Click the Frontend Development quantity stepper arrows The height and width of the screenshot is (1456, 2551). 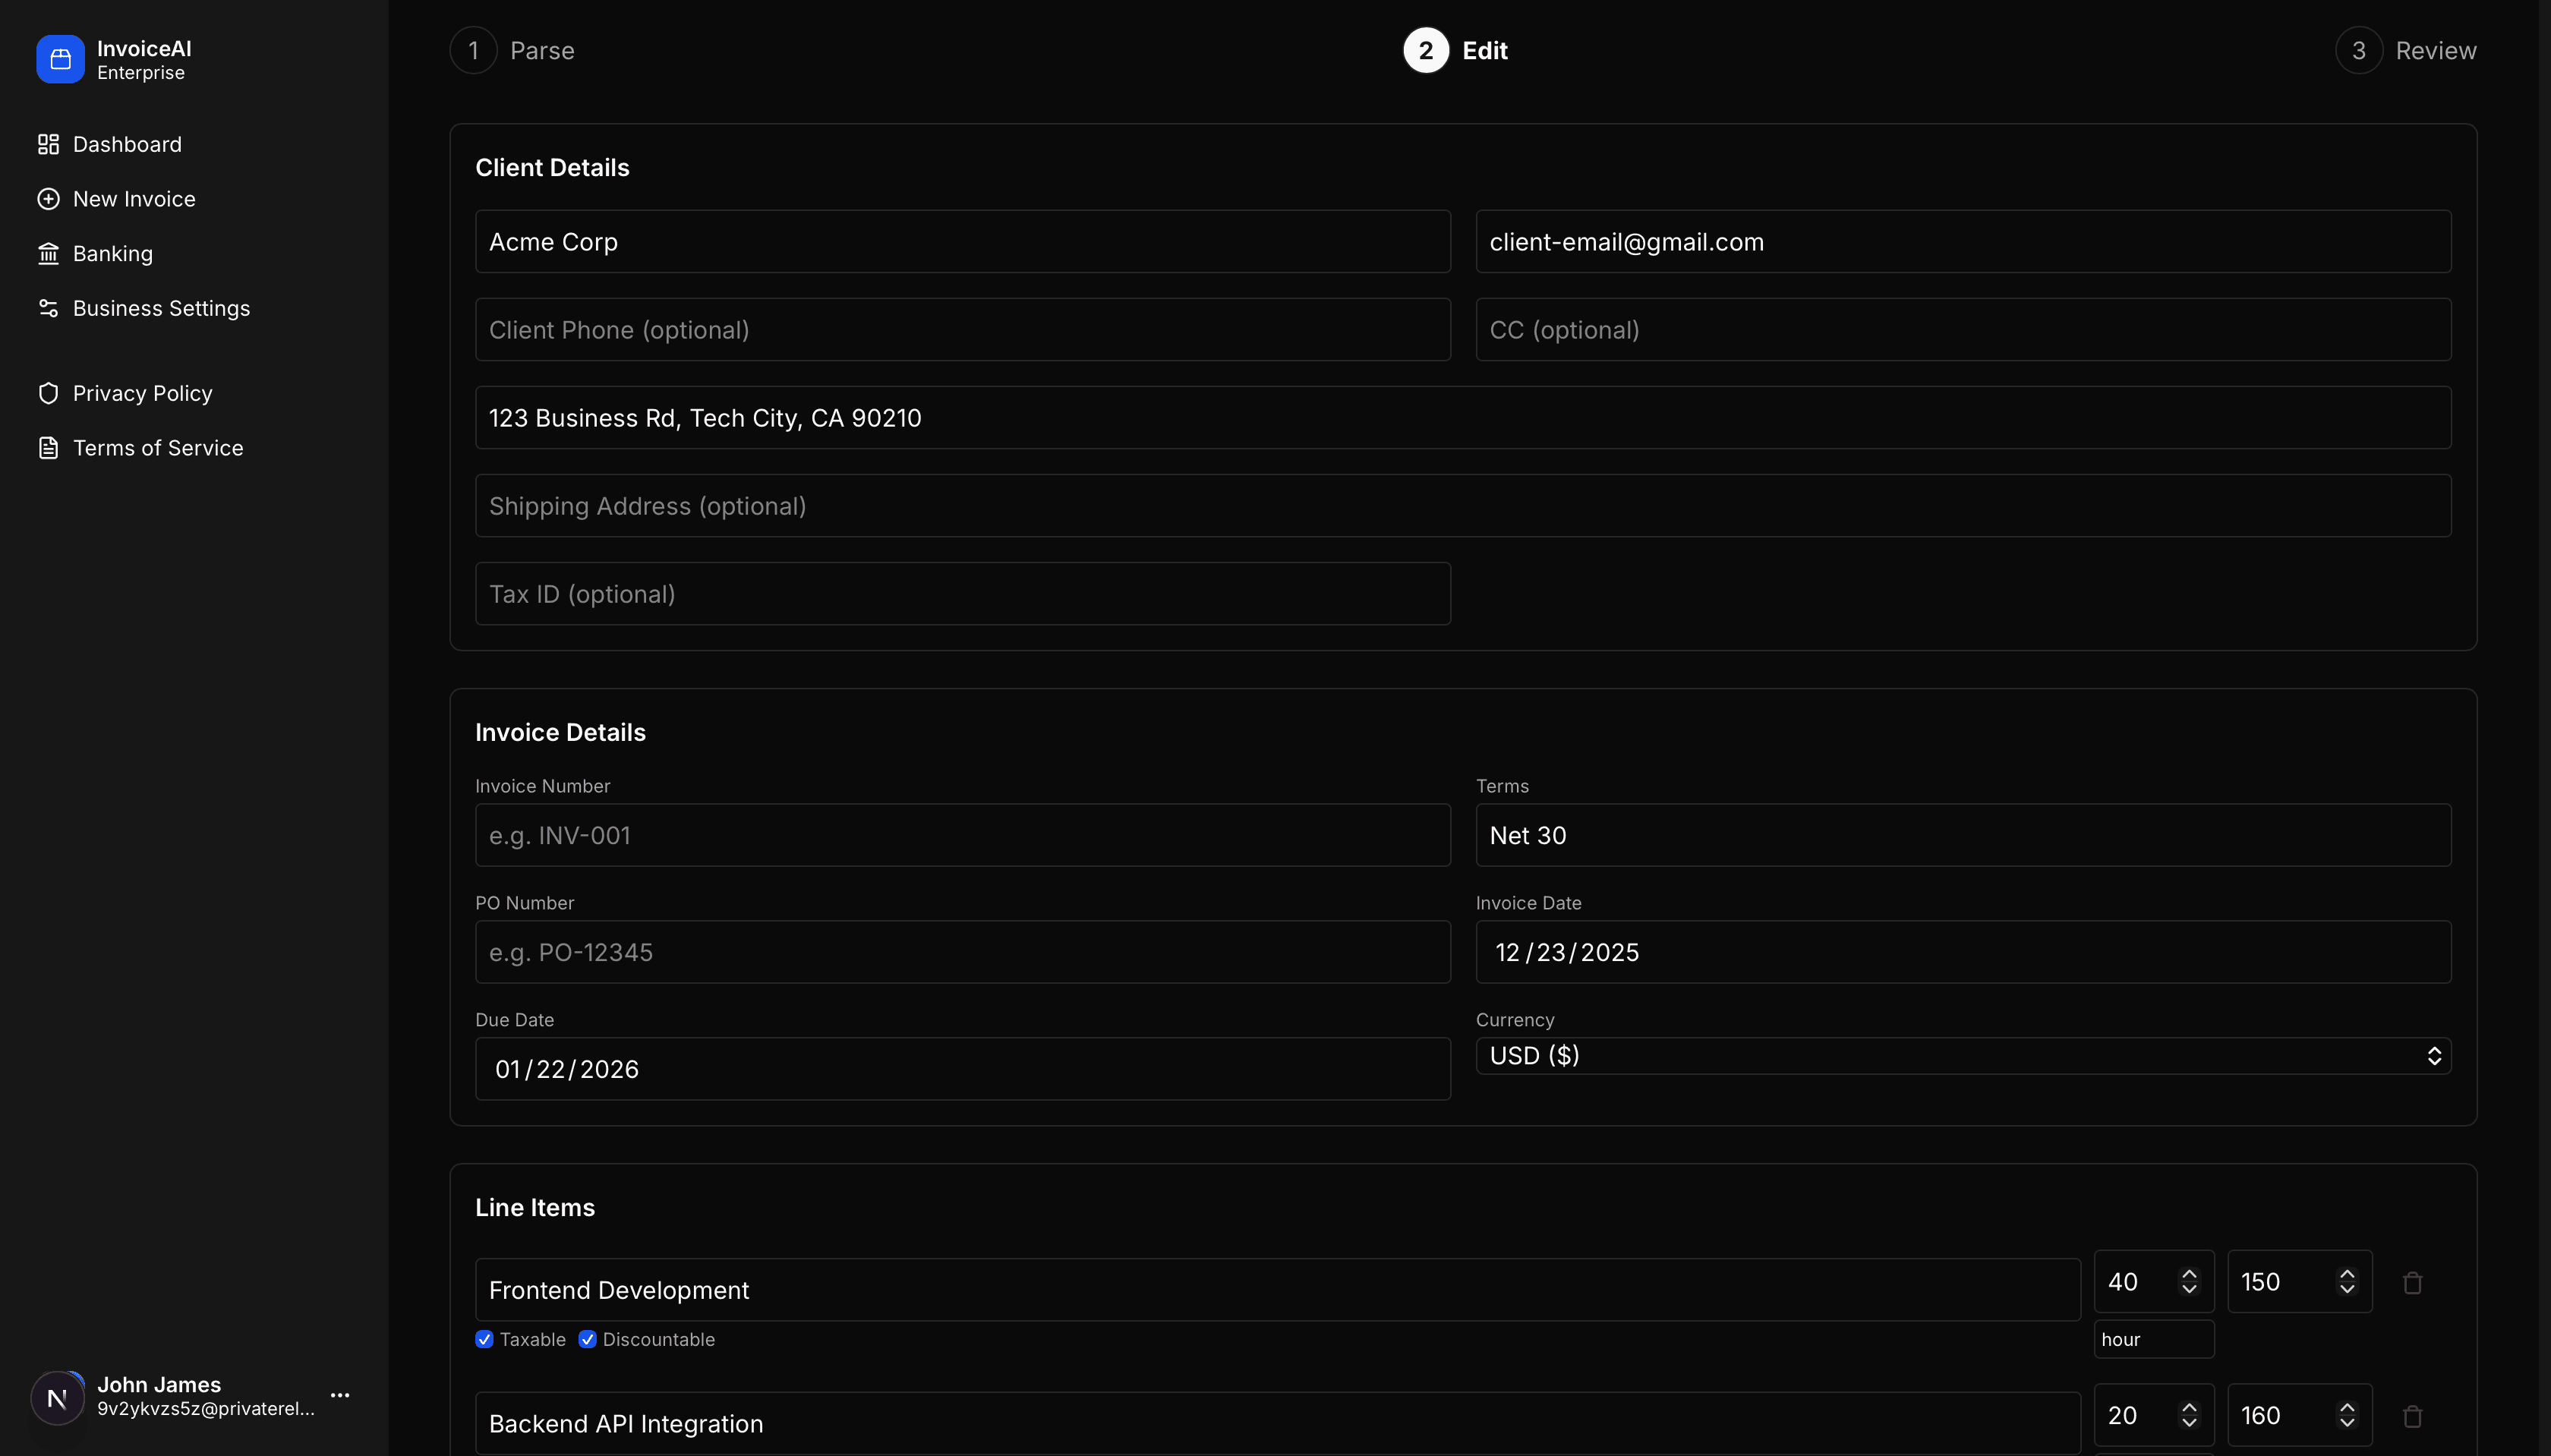pos(2189,1282)
